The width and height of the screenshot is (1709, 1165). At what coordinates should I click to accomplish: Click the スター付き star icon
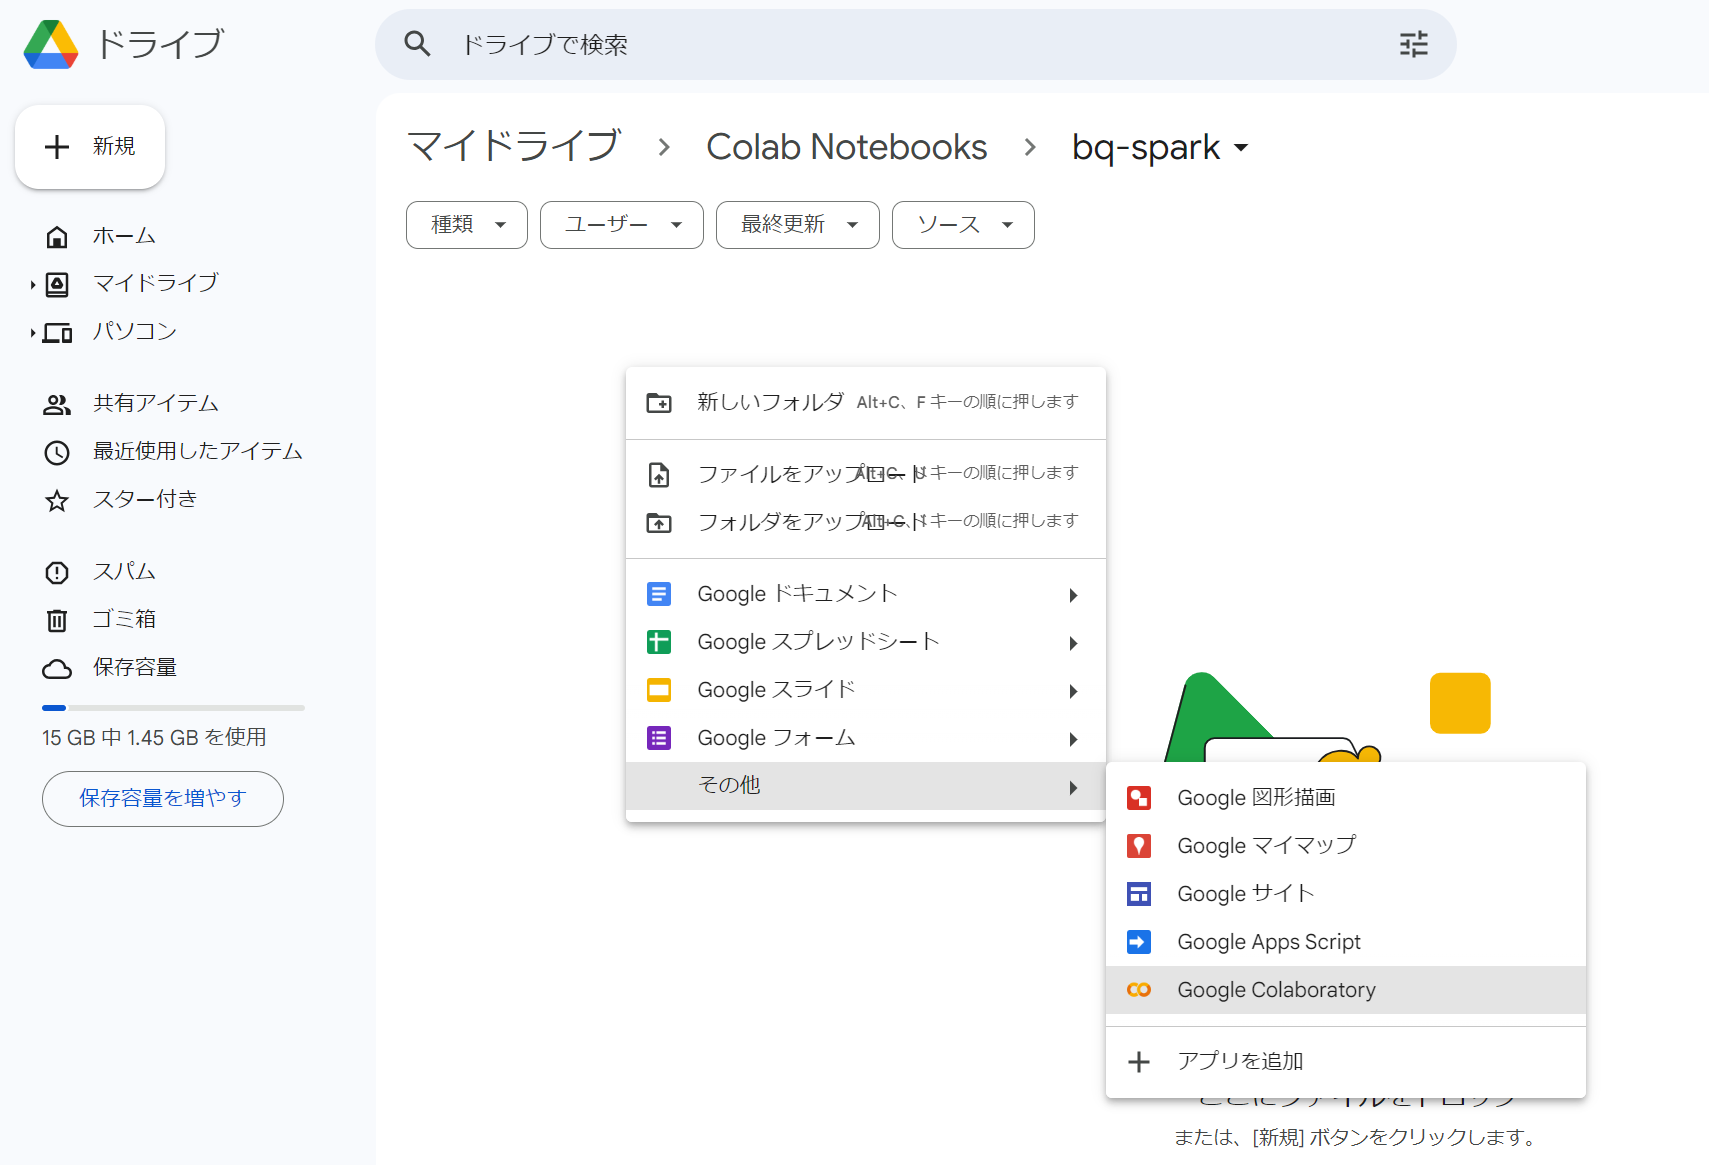pos(57,501)
